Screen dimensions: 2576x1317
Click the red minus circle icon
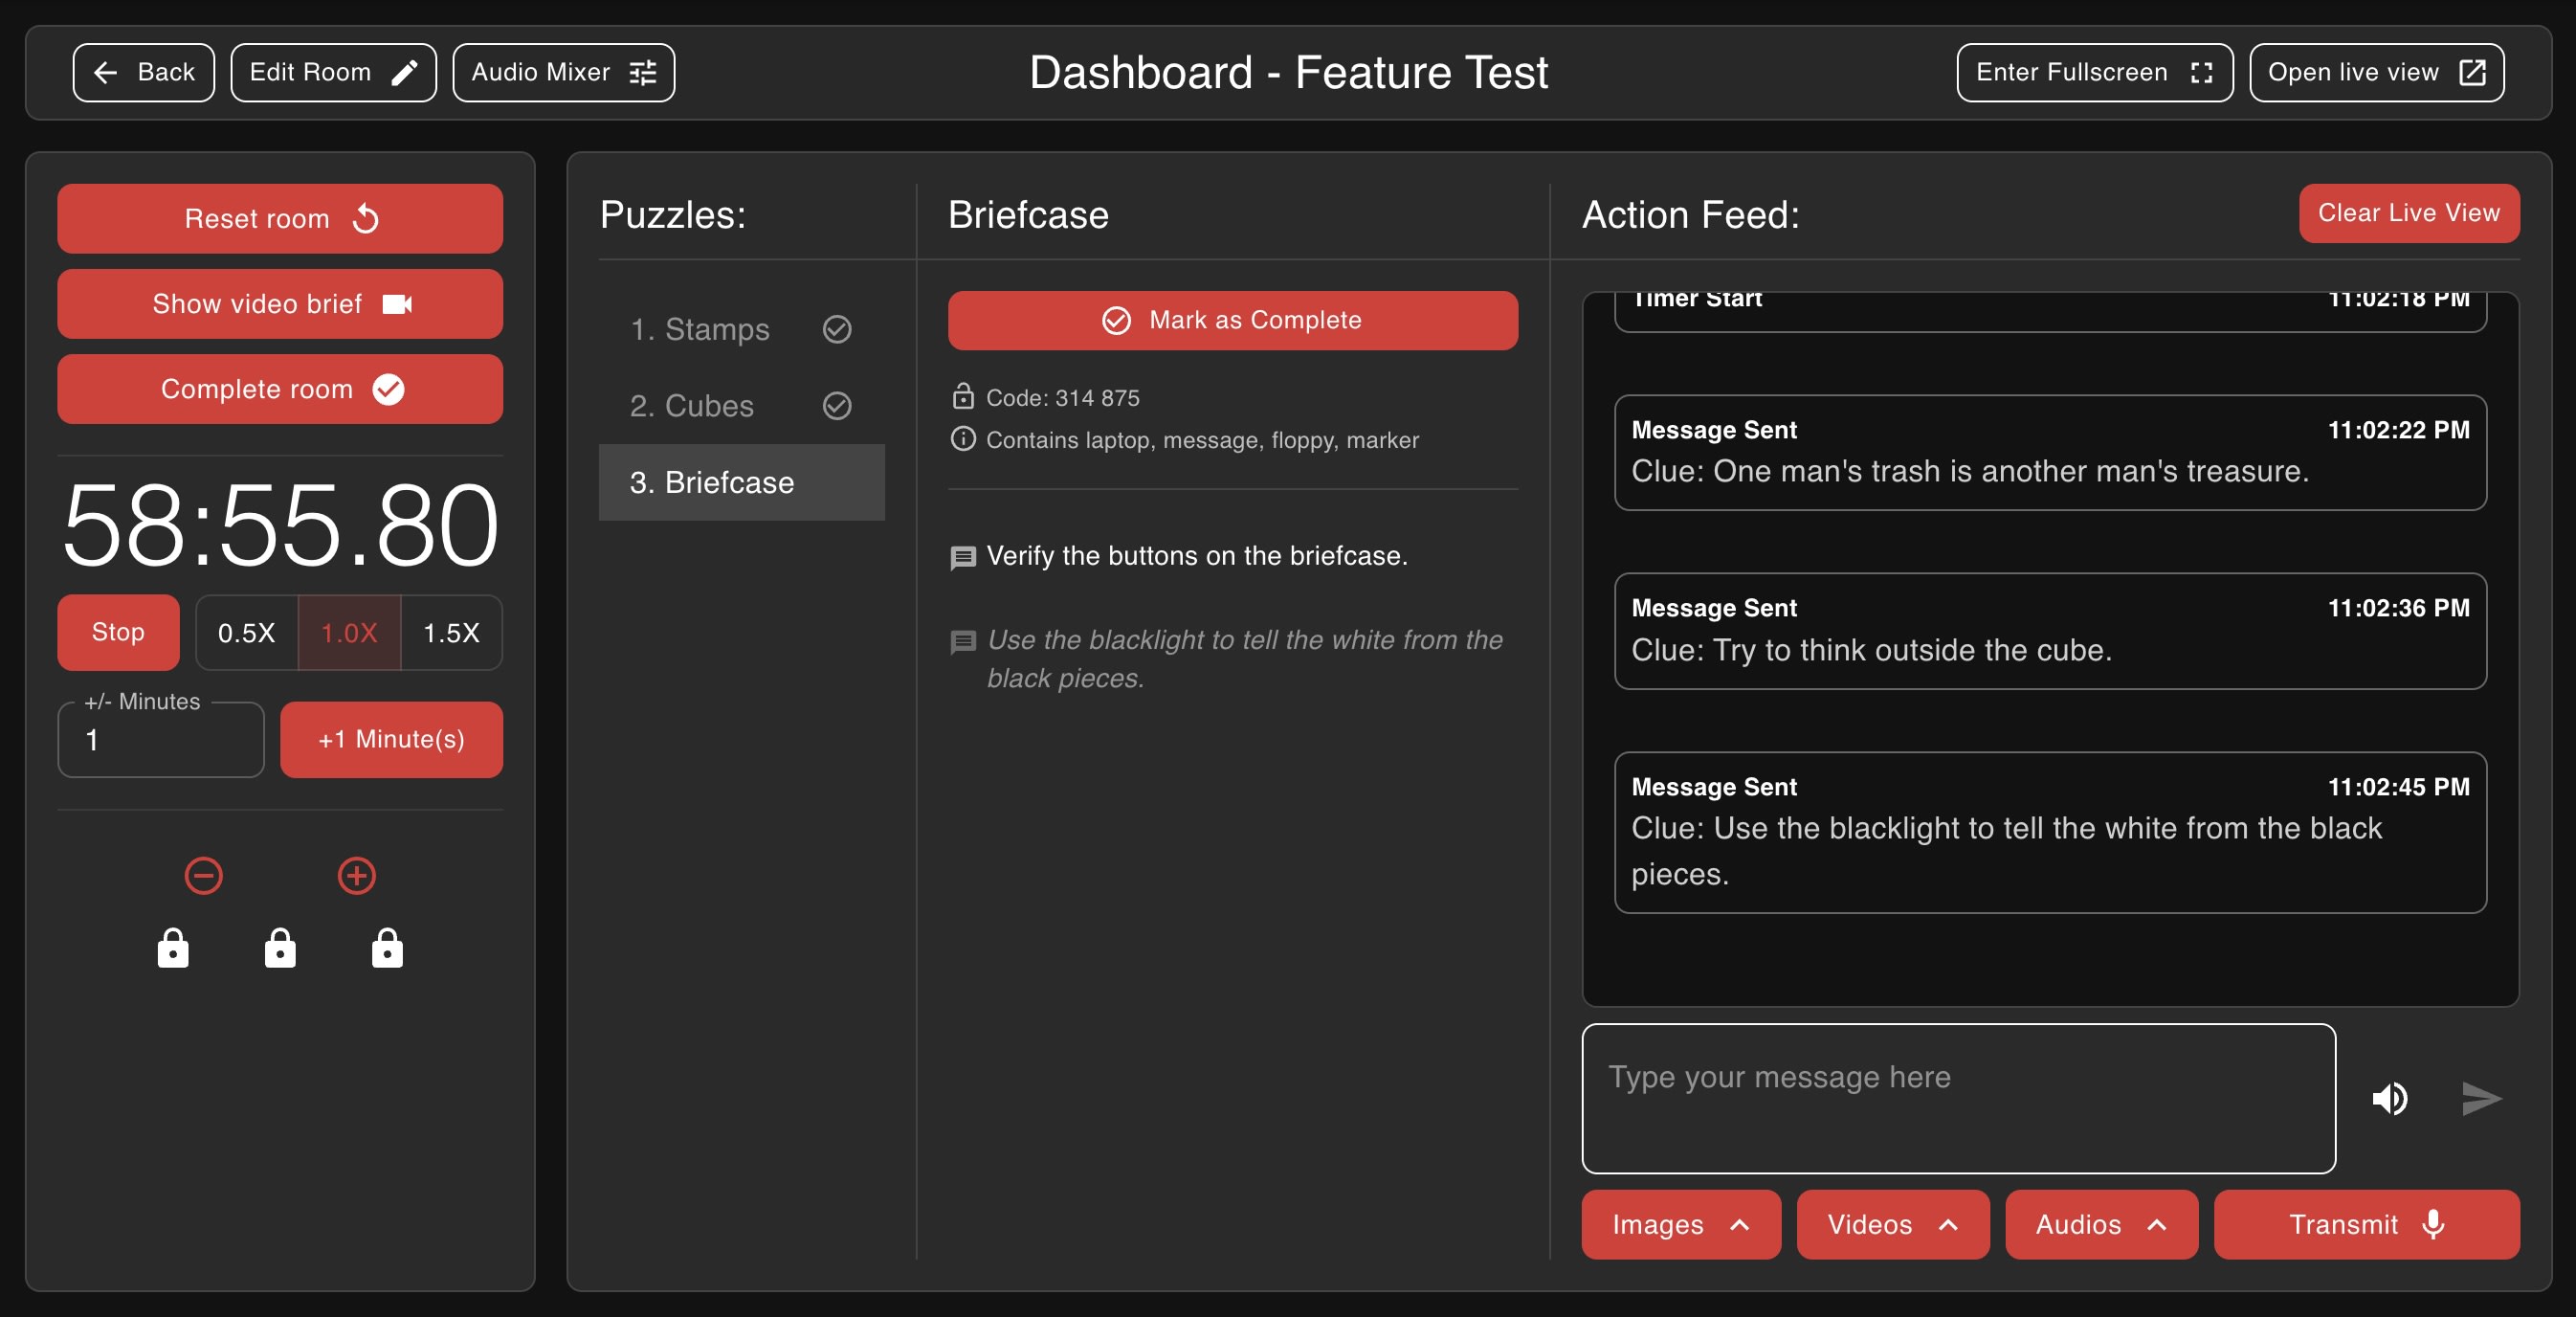coord(203,876)
